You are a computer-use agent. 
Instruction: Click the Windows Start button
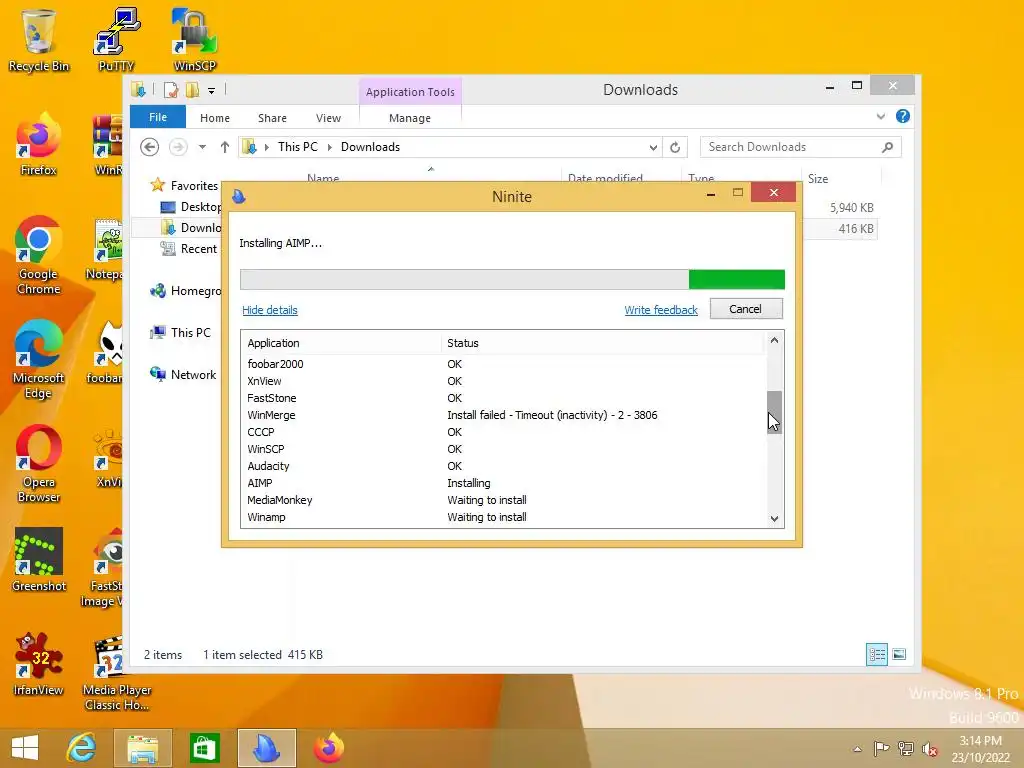coord(25,748)
